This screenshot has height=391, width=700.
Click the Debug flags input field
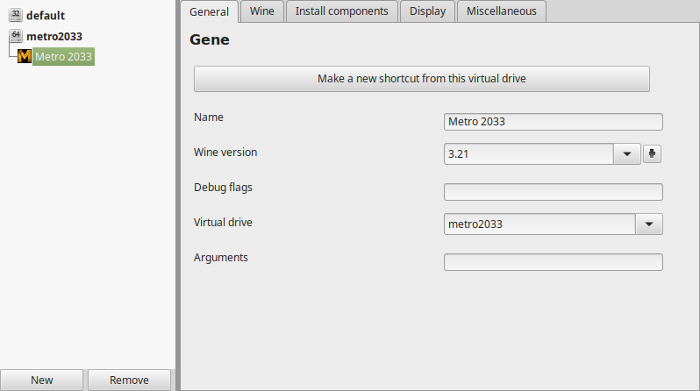pyautogui.click(x=553, y=192)
